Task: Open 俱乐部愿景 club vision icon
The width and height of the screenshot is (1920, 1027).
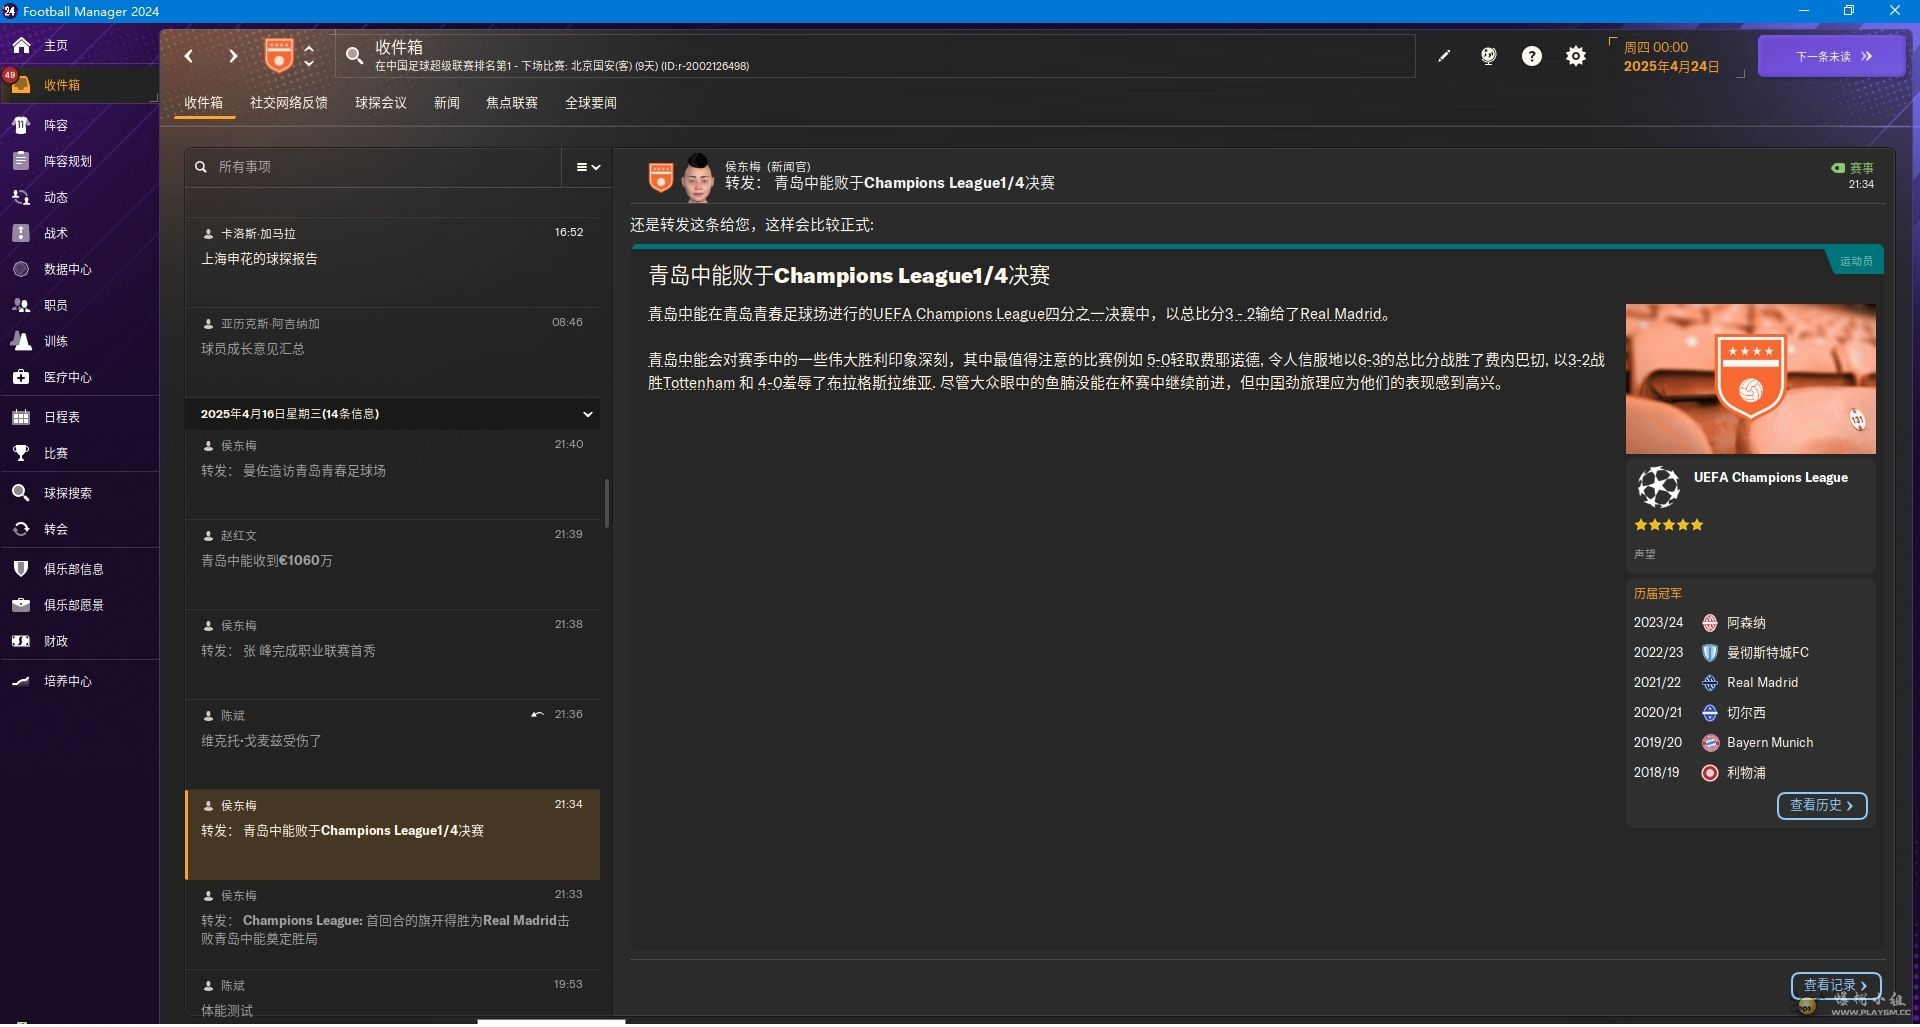Action: [21, 605]
